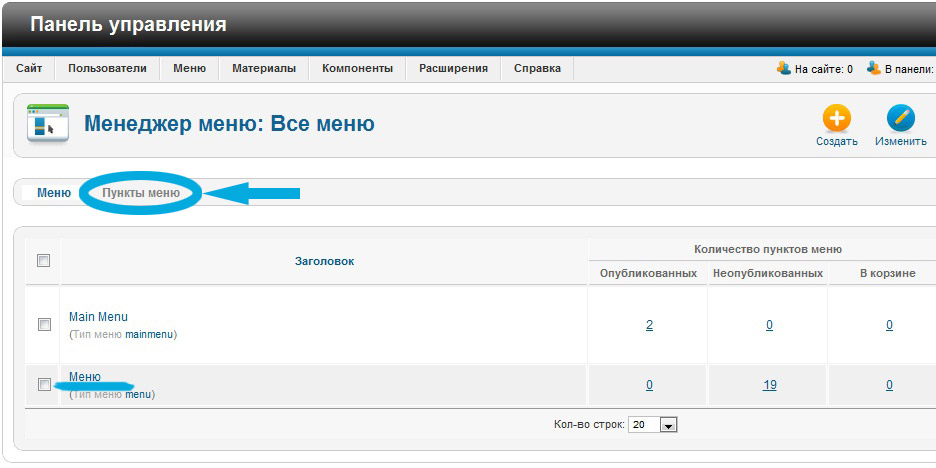
Task: Open the Сайт top menu
Action: (x=29, y=69)
